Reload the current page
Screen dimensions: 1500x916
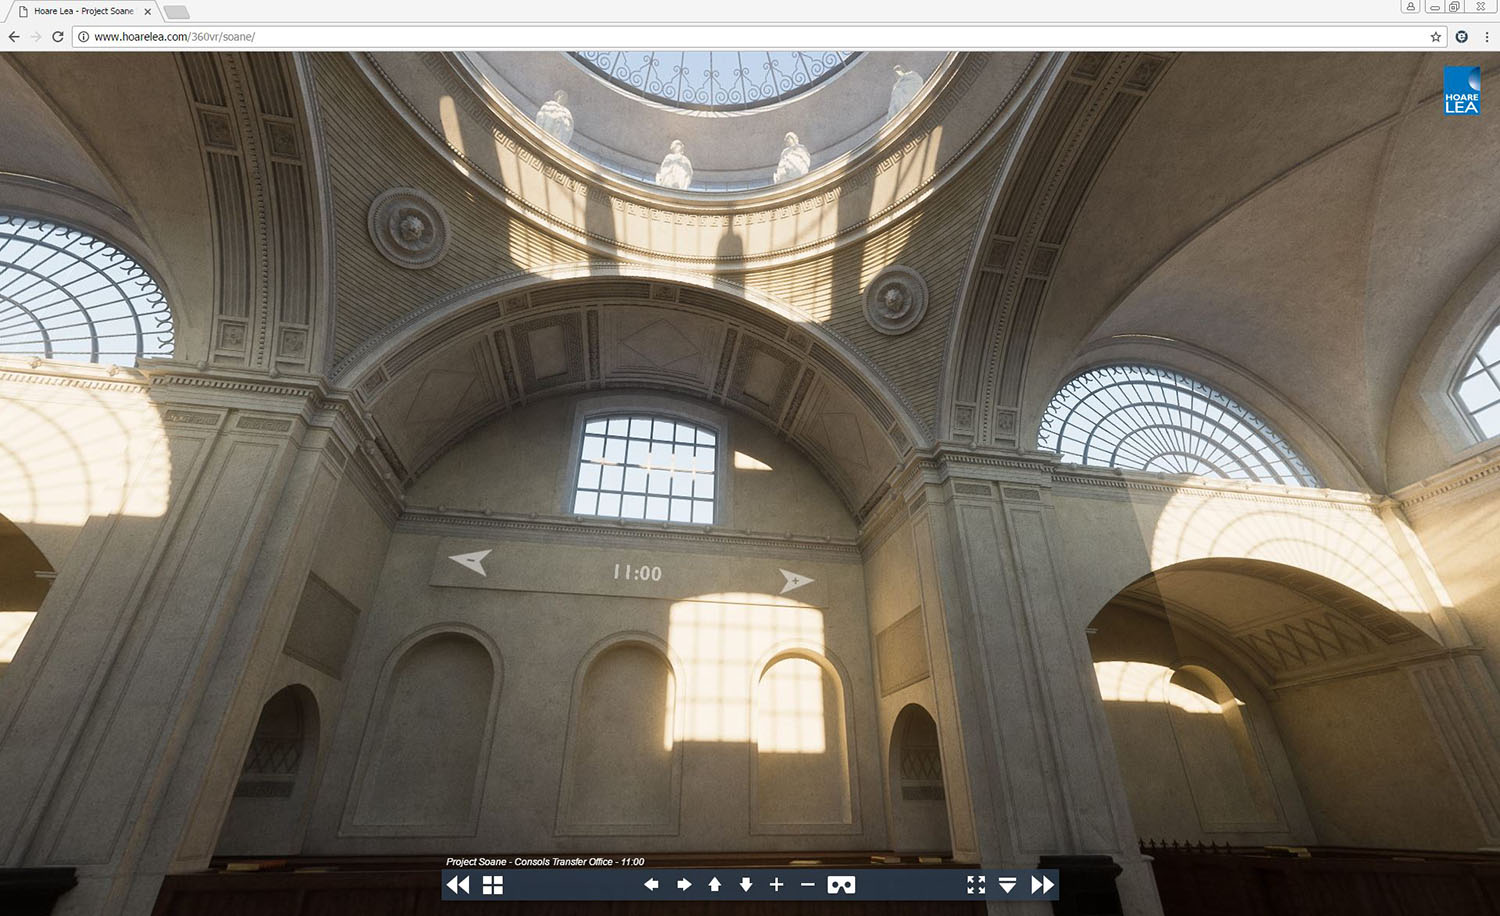58,37
